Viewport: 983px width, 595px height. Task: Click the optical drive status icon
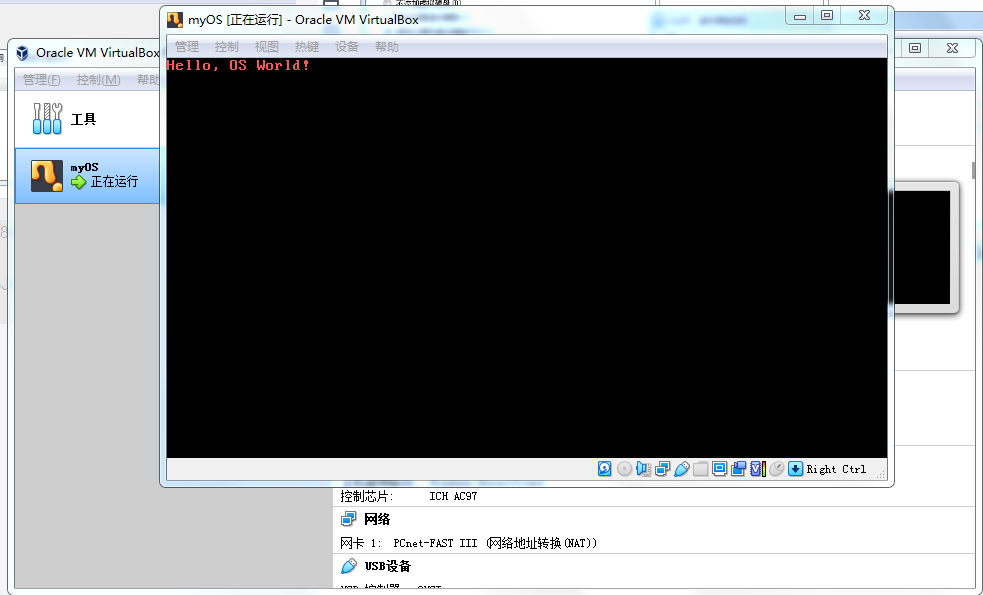click(x=624, y=468)
